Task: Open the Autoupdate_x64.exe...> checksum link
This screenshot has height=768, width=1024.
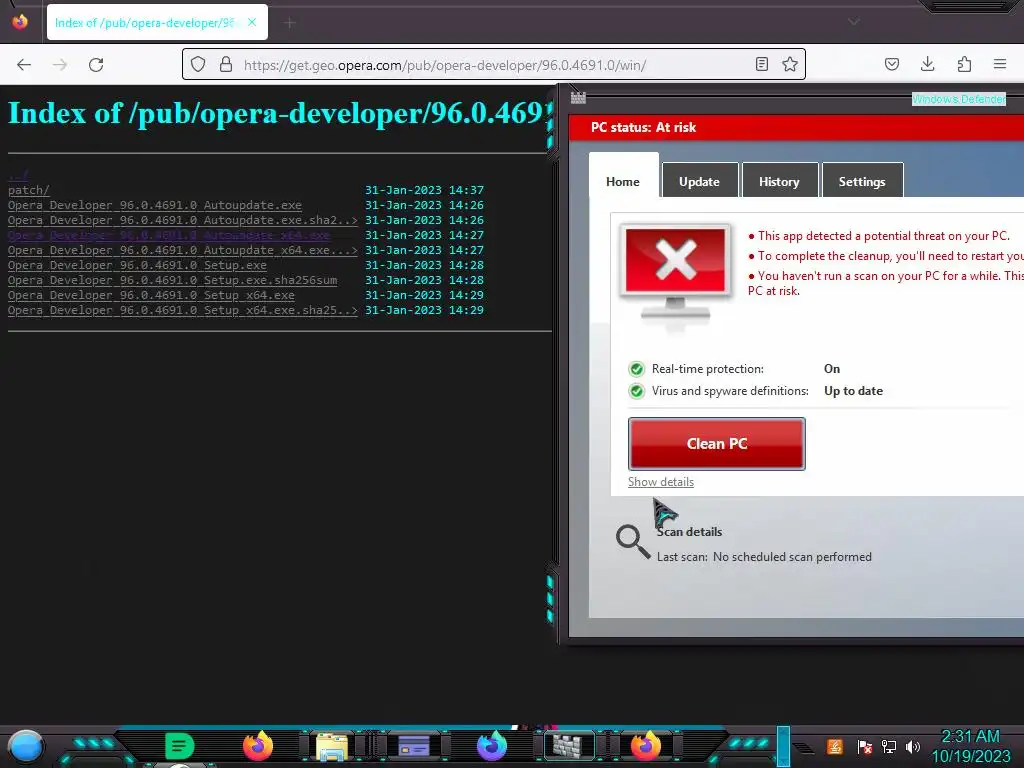Action: click(183, 250)
